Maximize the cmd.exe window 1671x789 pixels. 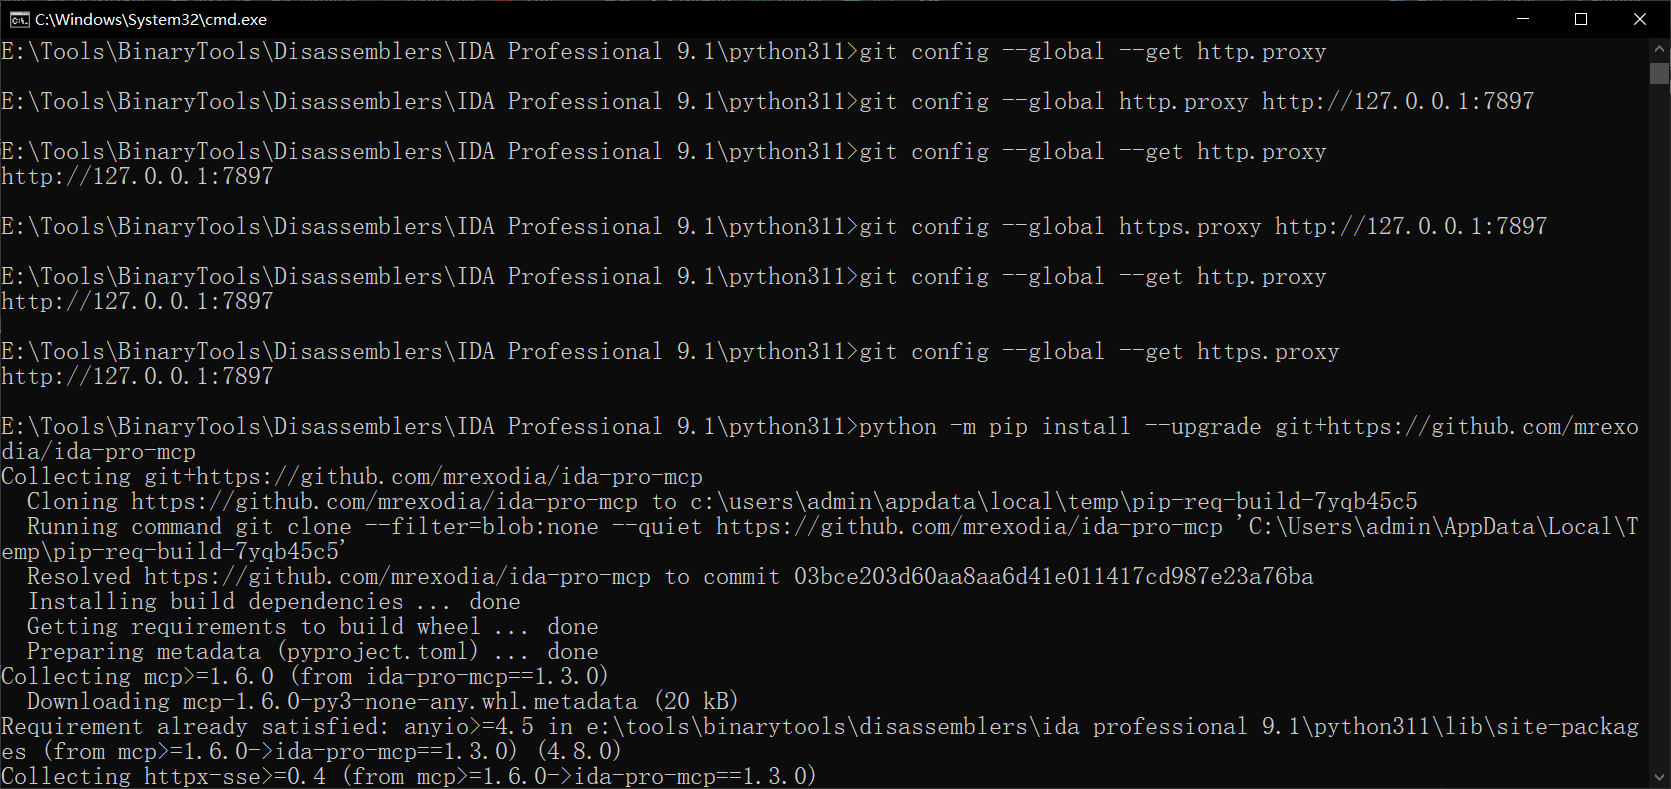click(1581, 19)
